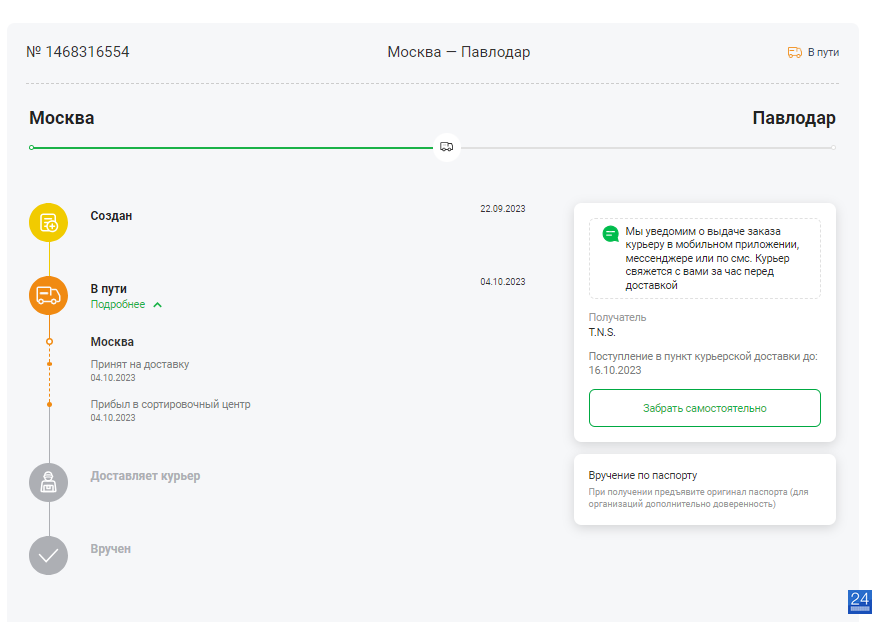Click the 'В пути' status label top-right
Image resolution: width=880 pixels, height=622 pixels.
[x=823, y=52]
